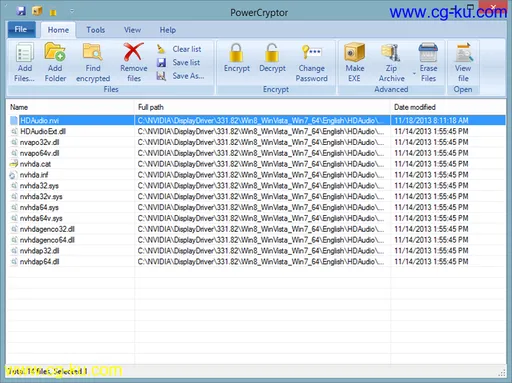Sort by Date modified column header
Image resolution: width=512 pixels, height=383 pixels.
[x=448, y=107]
